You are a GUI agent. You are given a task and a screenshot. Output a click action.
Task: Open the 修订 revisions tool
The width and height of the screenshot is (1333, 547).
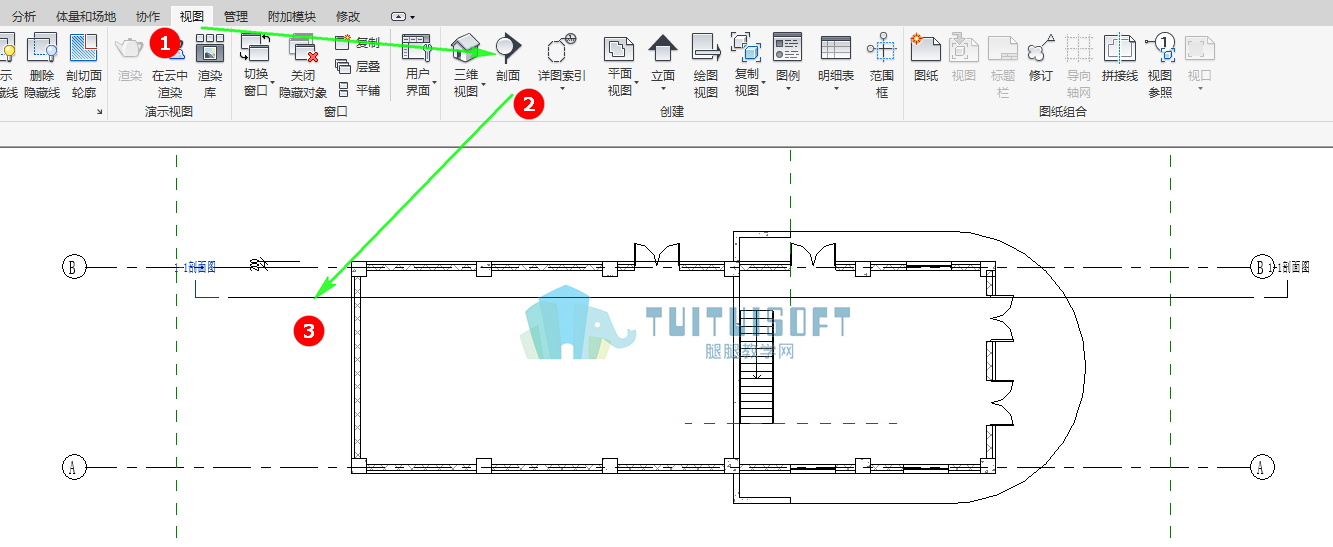[1041, 57]
